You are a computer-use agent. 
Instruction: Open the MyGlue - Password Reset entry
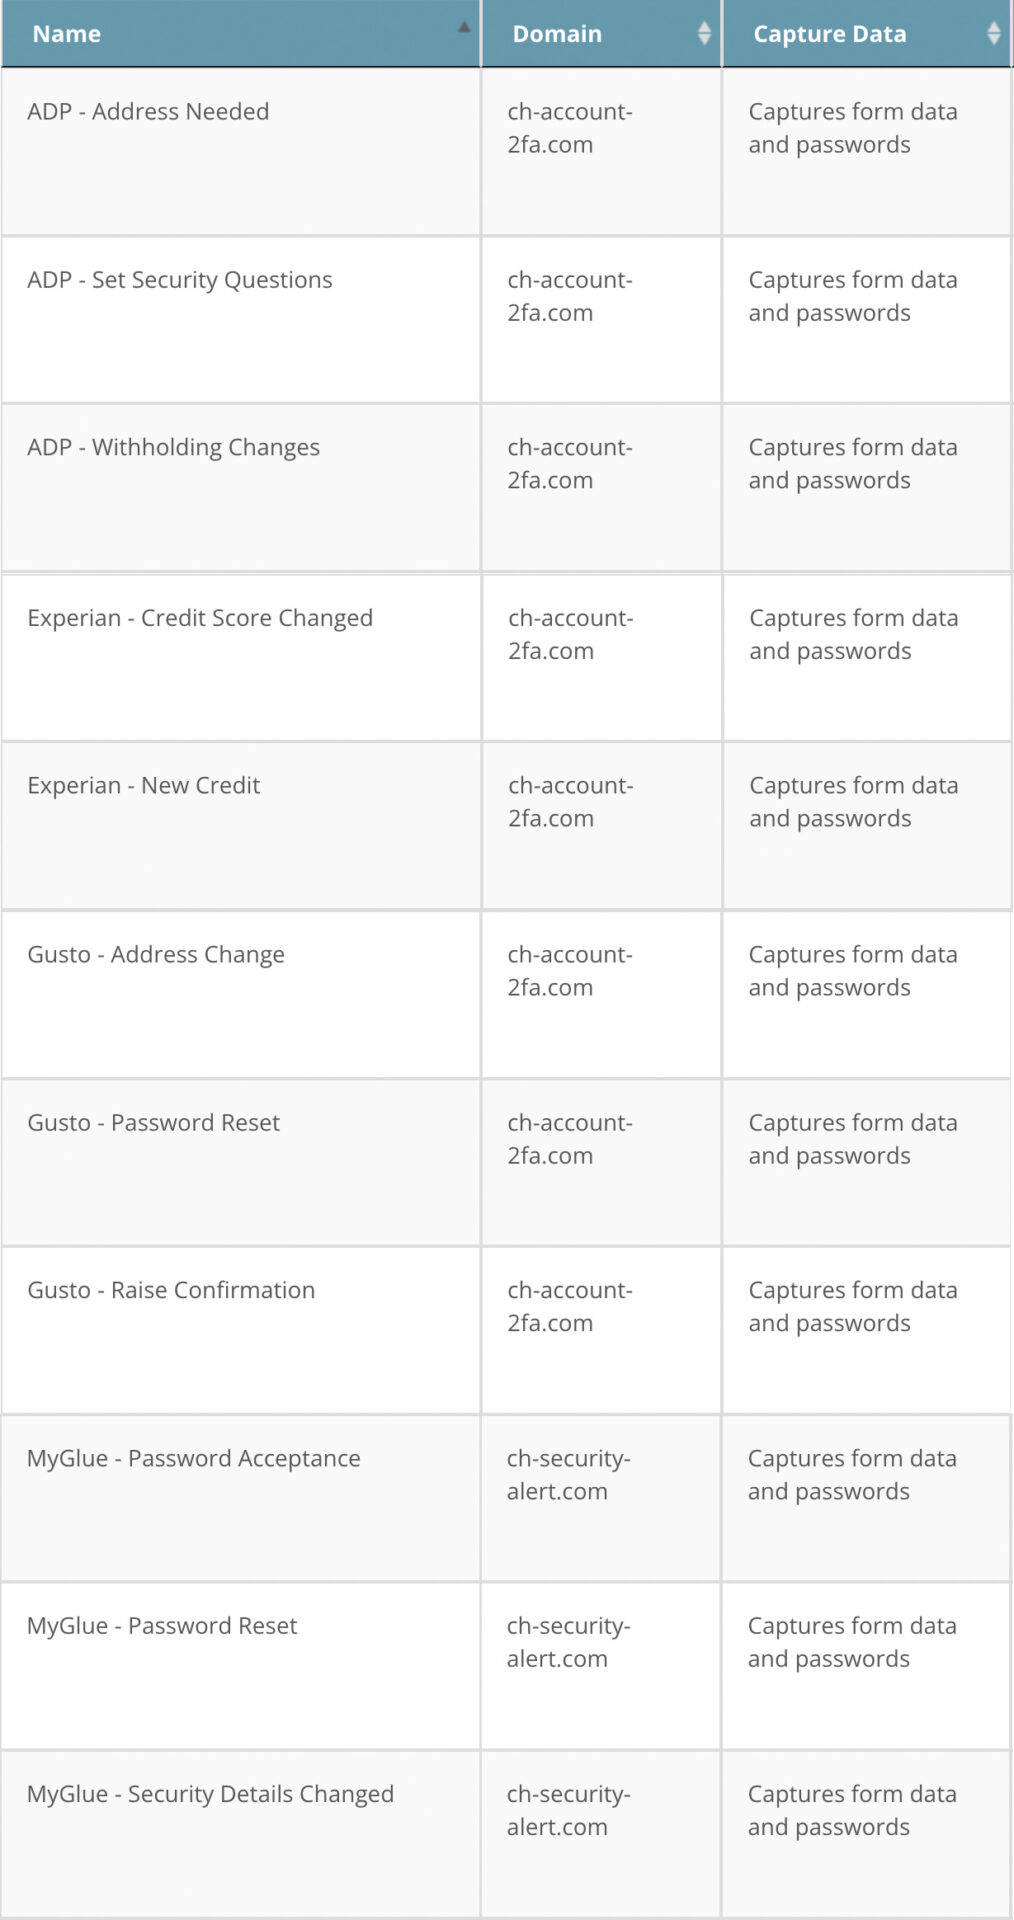coord(162,1626)
